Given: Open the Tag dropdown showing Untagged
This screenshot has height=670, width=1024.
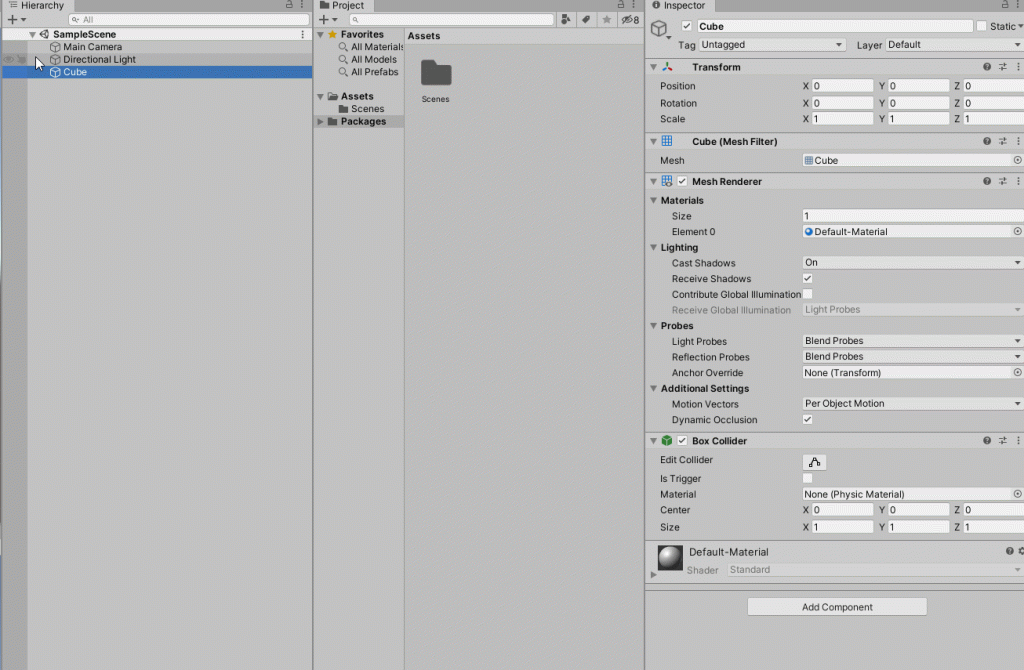Looking at the screenshot, I should point(770,45).
